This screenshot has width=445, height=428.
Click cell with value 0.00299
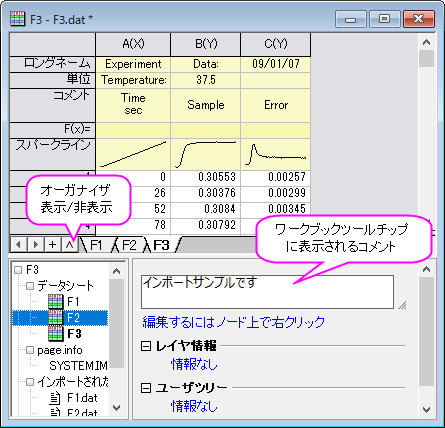[276, 193]
